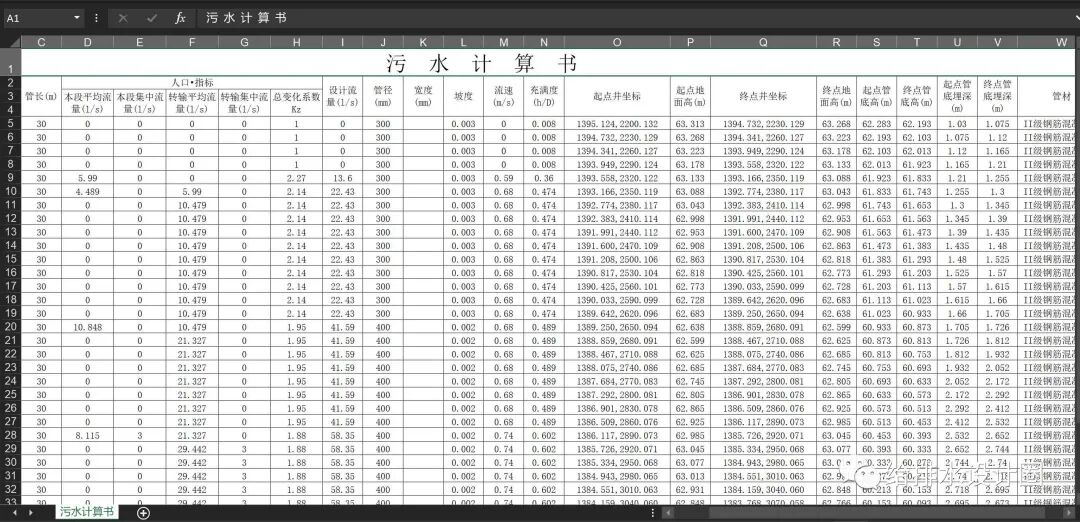Screen dimensions: 1080x522
Task: Select row 9 header
Action: tap(10, 178)
